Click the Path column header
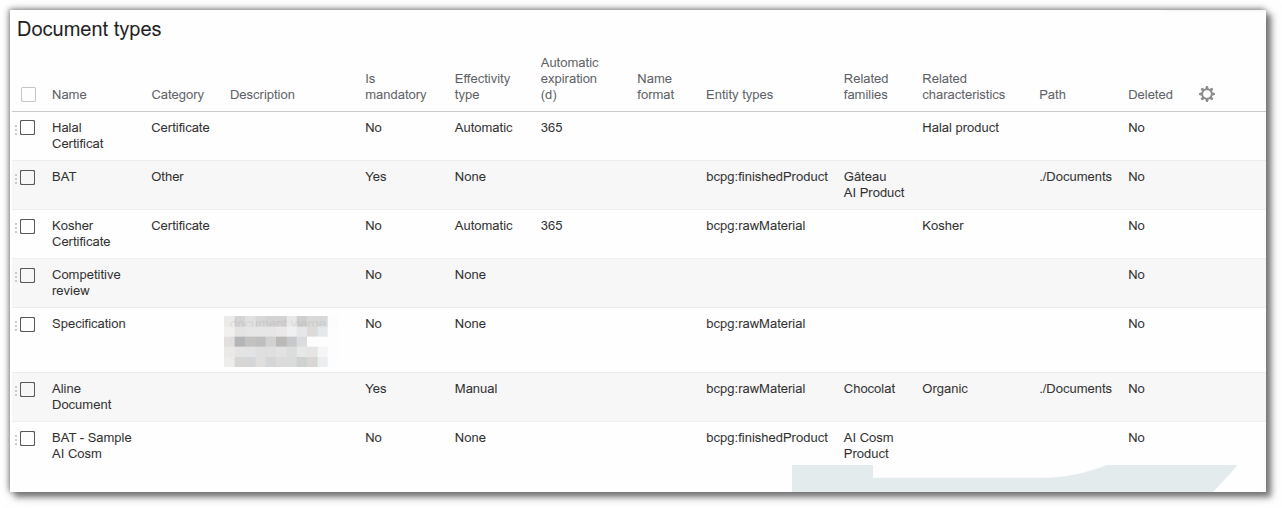 1052,95
